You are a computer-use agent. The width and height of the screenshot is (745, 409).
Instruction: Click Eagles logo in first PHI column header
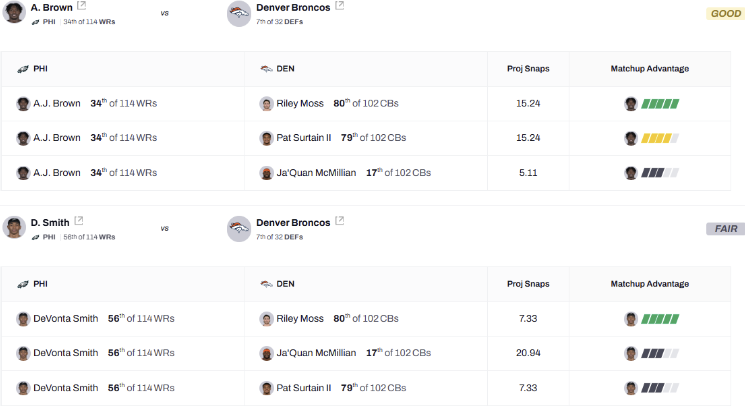[x=23, y=69]
